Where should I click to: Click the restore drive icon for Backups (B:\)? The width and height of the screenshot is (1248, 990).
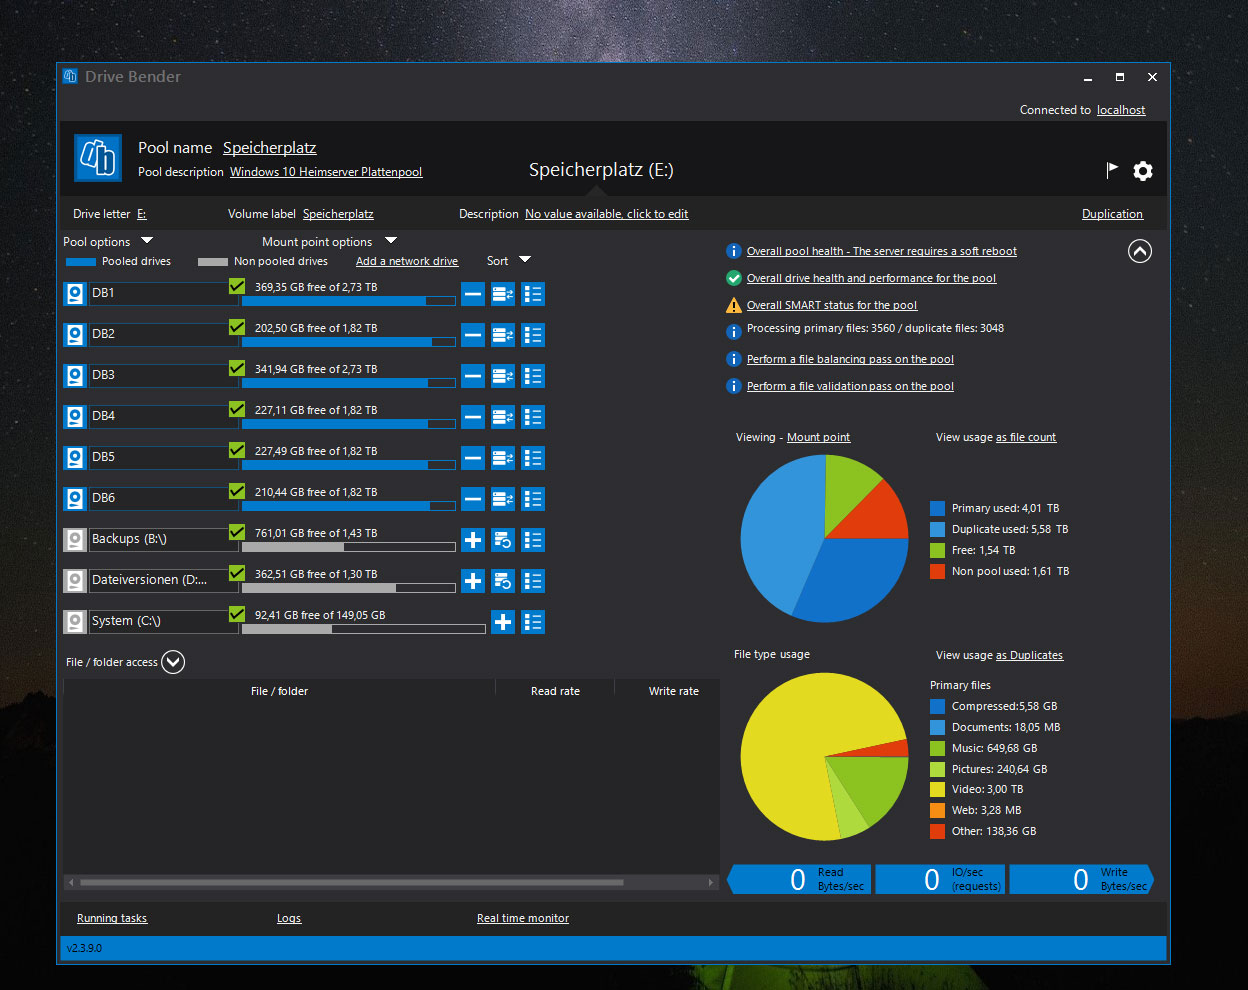point(503,540)
